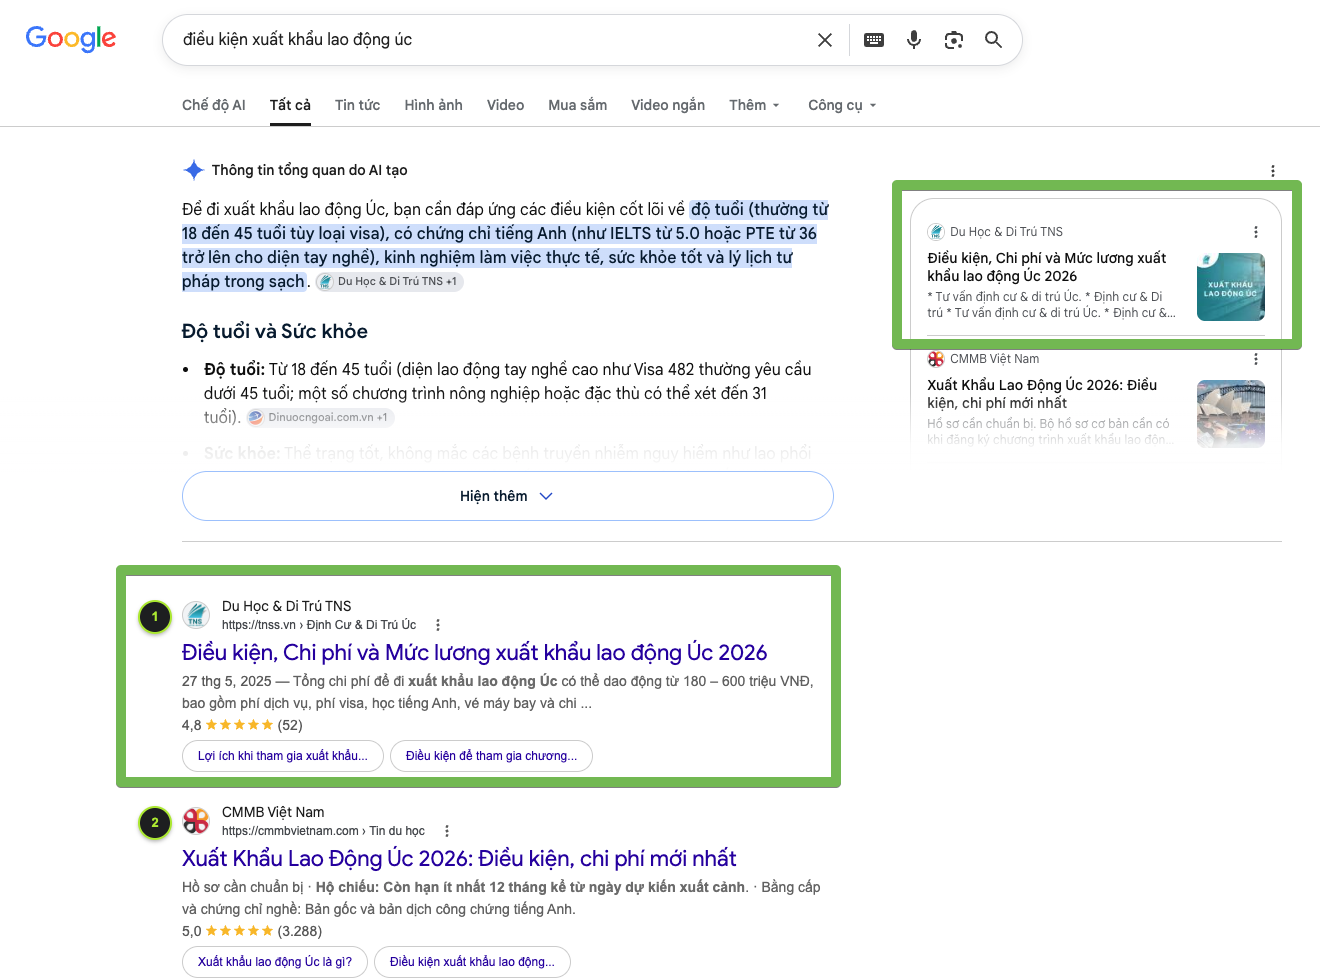Open result Điều kiện, Chi phí và Mức lương xuất khẩu

474,653
